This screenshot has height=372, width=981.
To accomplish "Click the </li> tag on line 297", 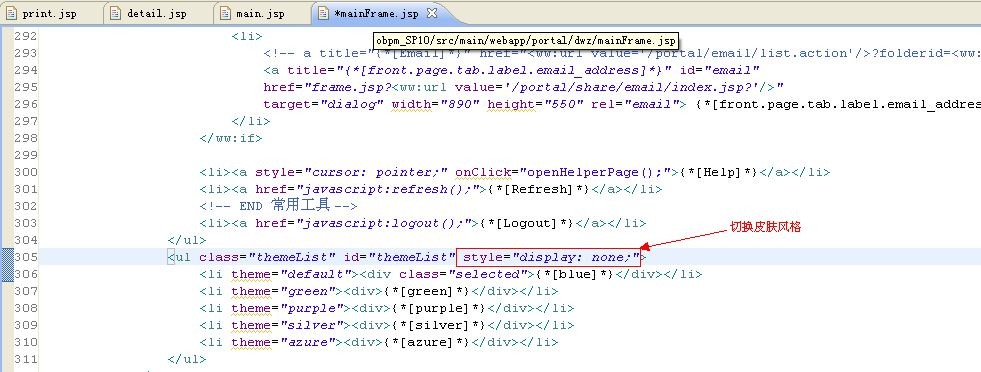I will pyautogui.click(x=251, y=121).
